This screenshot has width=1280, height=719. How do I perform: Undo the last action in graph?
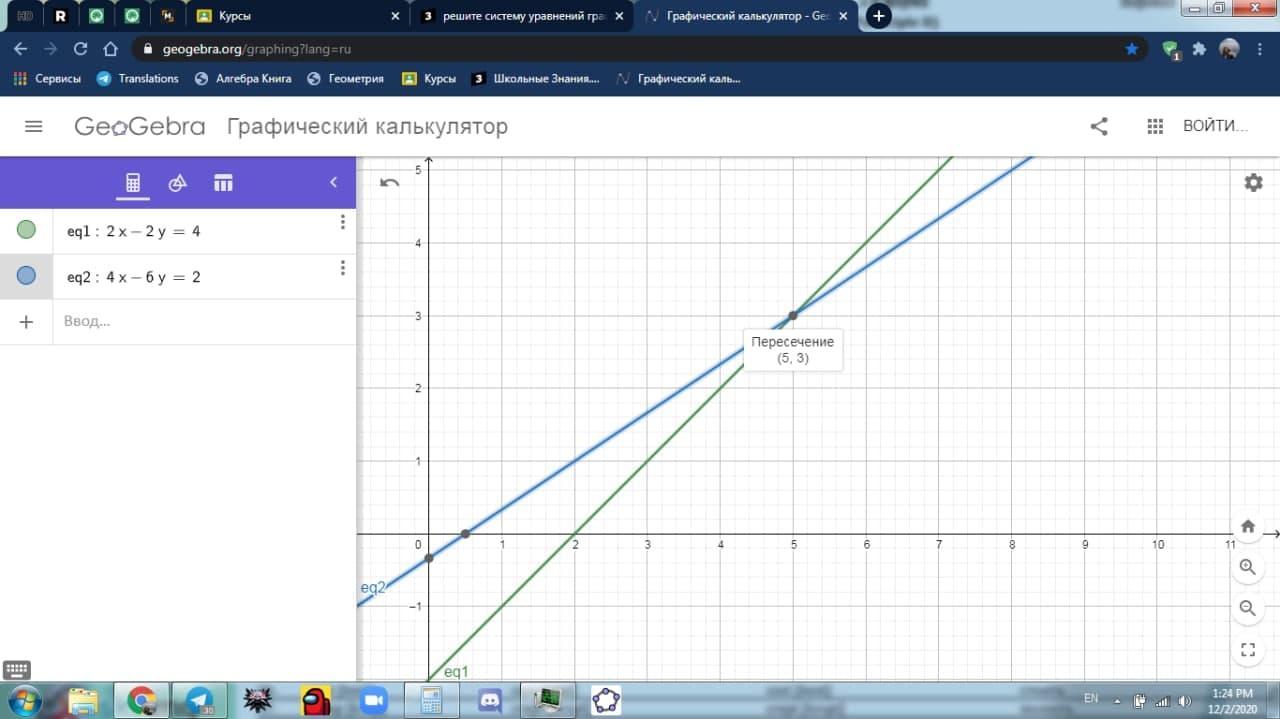(390, 182)
